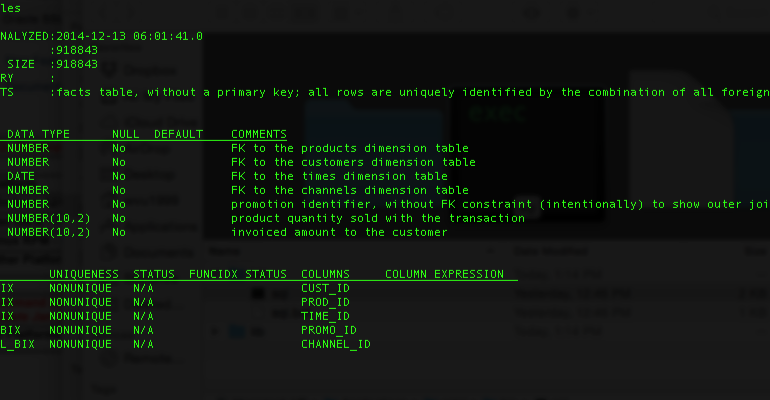
Task: Click the UNIQUENESS column header
Action: [x=83, y=274]
